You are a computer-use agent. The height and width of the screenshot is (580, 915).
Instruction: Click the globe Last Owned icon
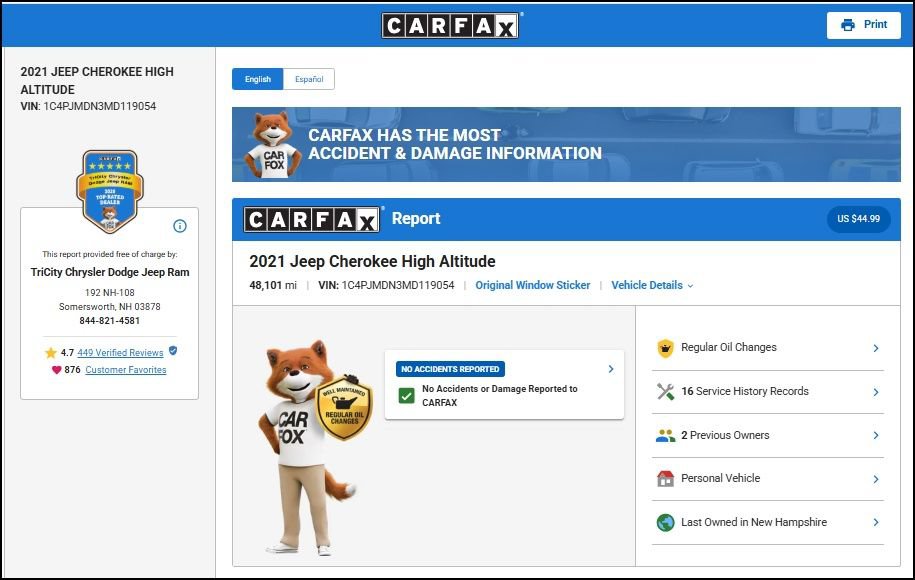pyautogui.click(x=665, y=522)
